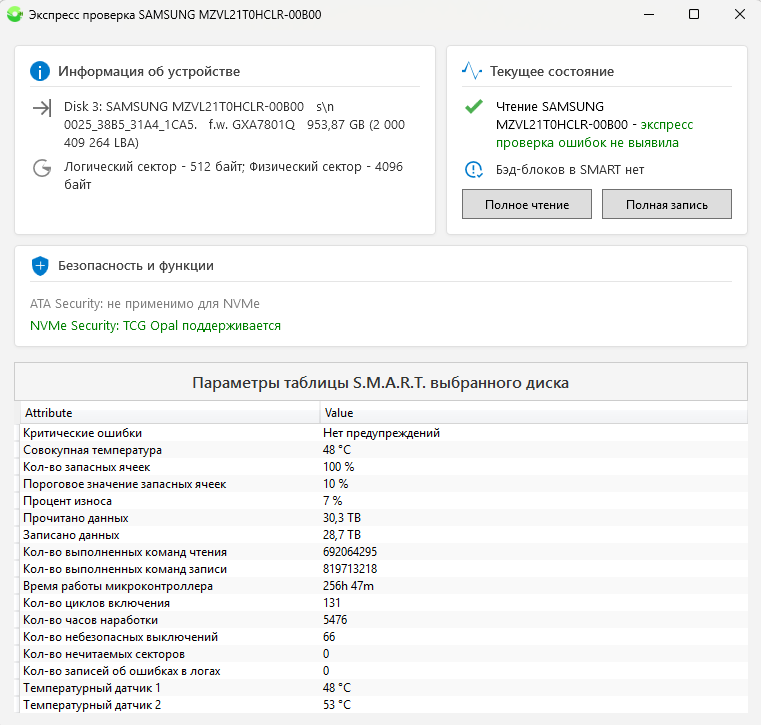Click the 53 °C sensor value
Viewport: 761px width, 725px height.
point(337,705)
